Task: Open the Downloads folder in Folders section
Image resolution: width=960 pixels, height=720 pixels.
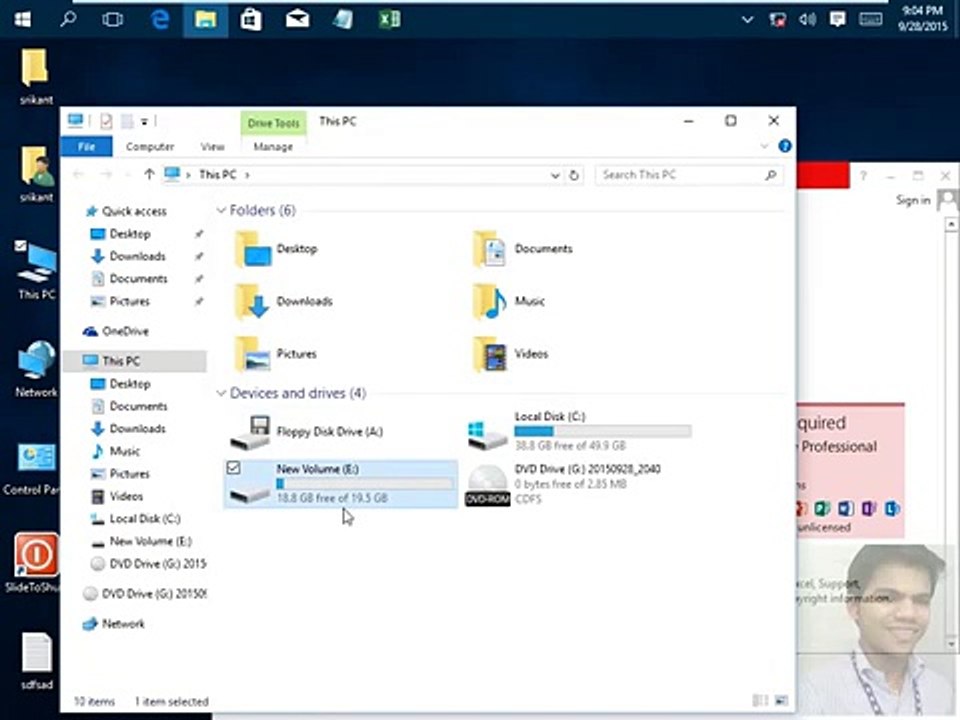Action: click(x=284, y=301)
